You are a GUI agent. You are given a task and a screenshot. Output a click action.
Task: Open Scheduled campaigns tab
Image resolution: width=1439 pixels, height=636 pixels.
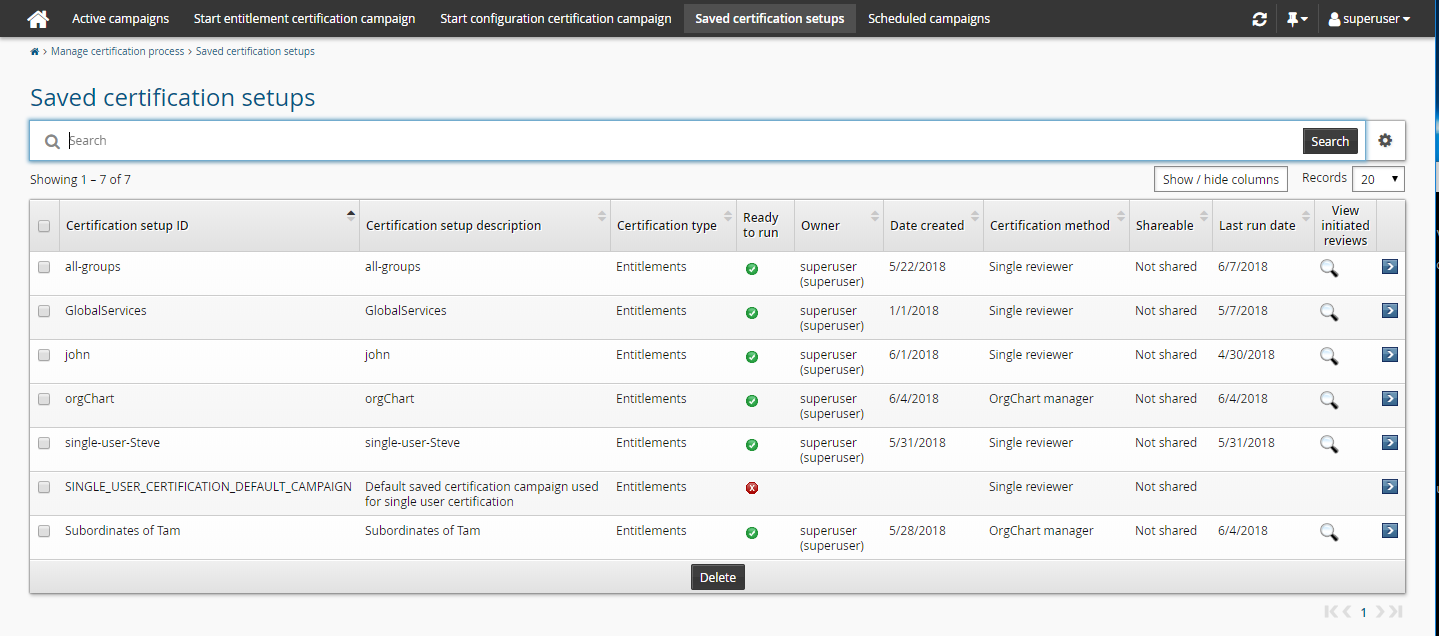point(928,19)
